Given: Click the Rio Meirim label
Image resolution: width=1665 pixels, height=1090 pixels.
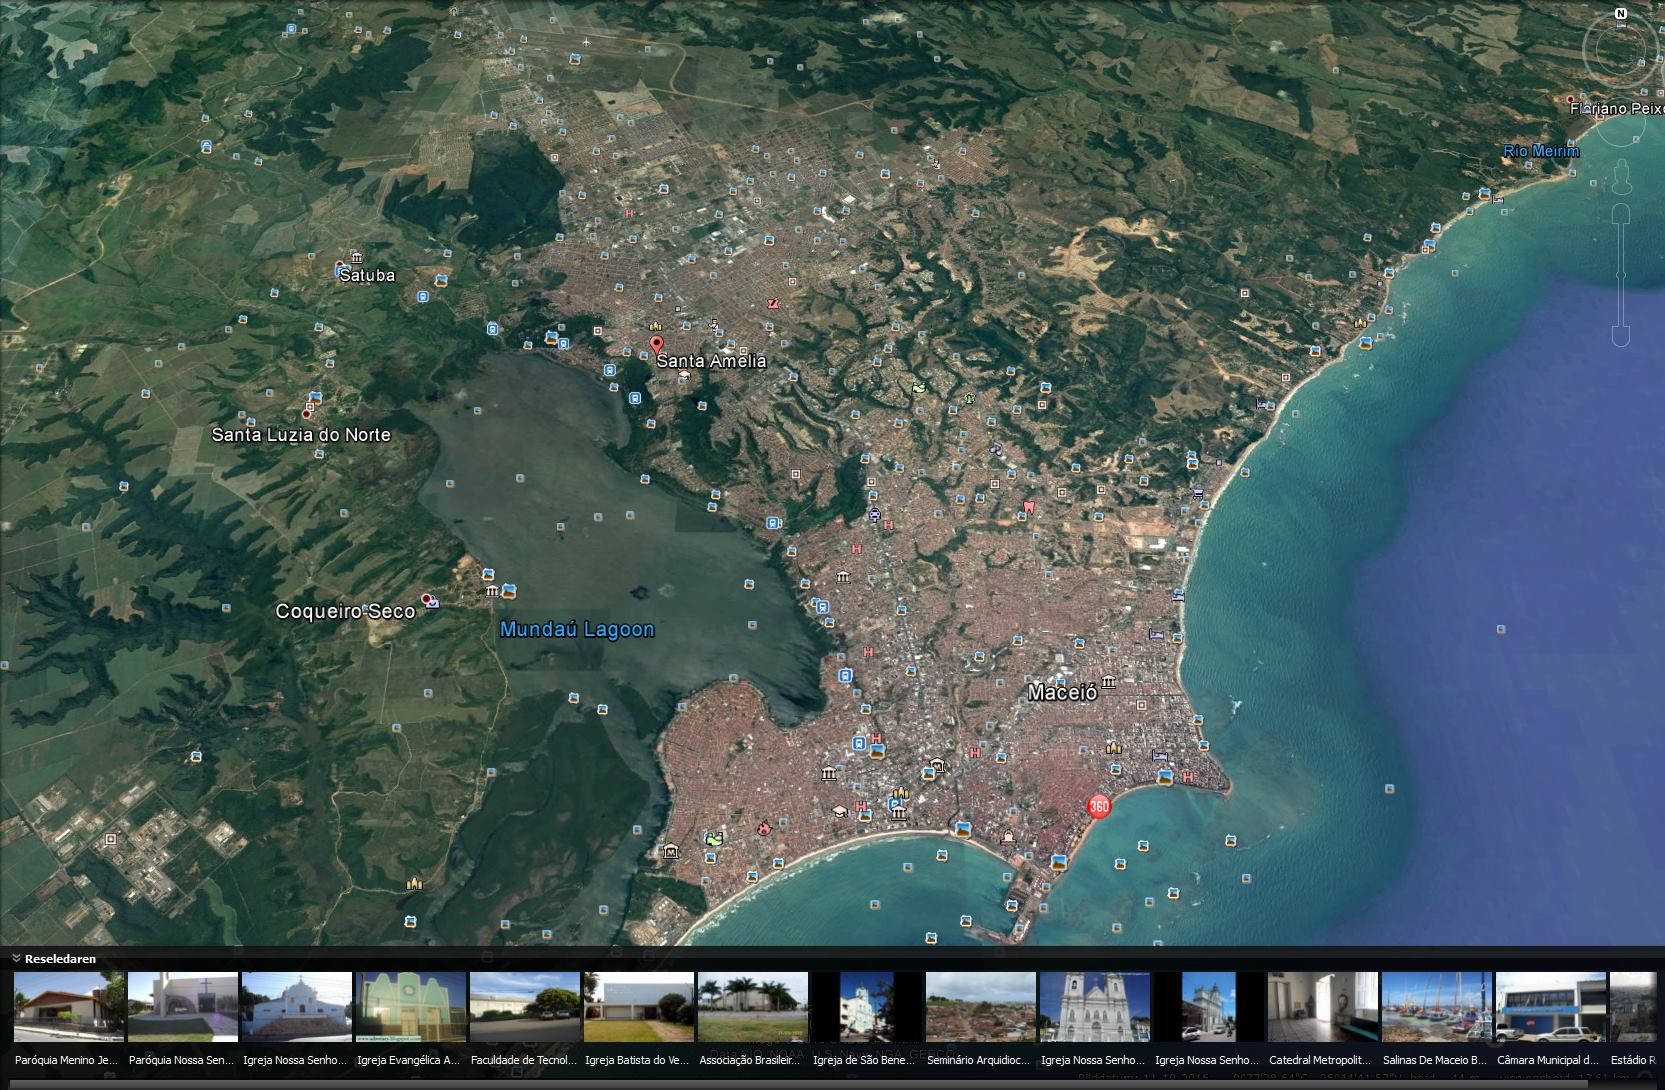Looking at the screenshot, I should click(1541, 151).
